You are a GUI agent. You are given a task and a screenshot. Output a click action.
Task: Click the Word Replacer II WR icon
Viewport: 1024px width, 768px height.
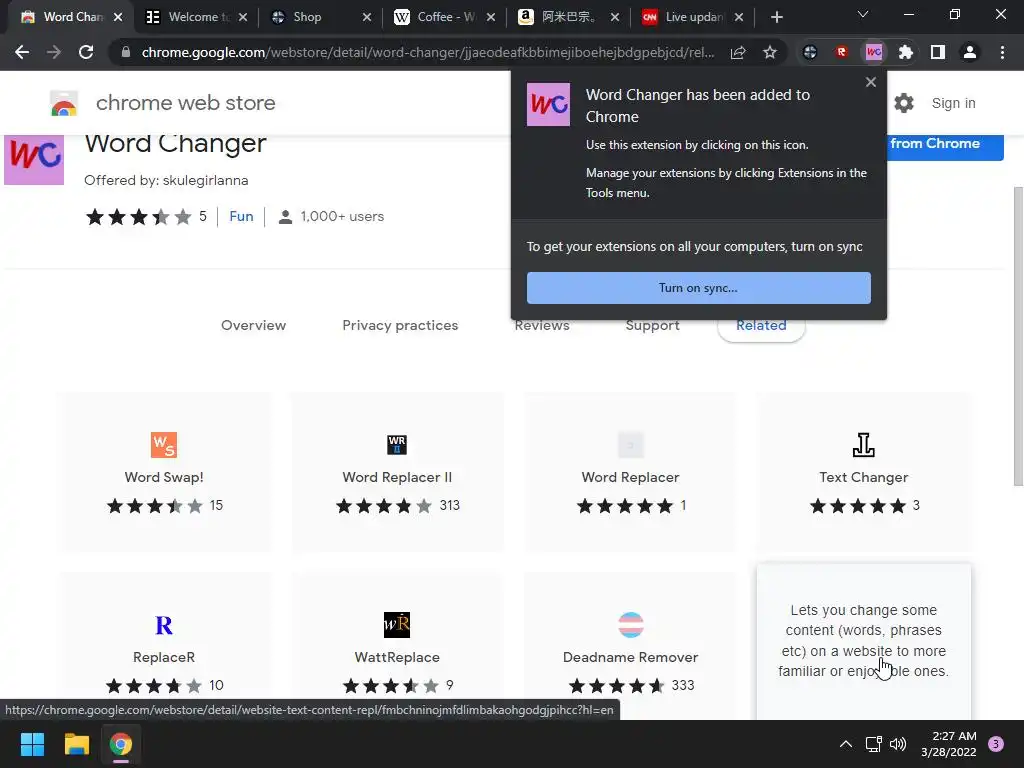[397, 445]
